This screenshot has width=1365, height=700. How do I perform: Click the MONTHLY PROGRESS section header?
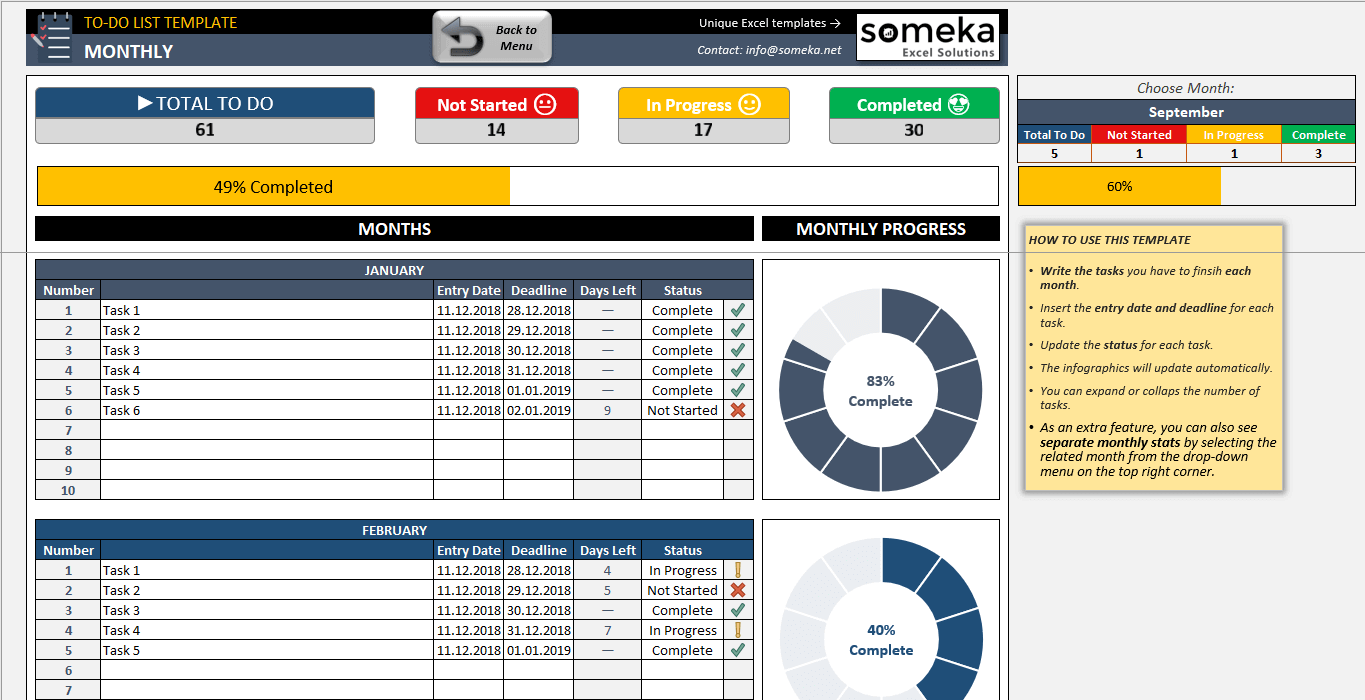(x=881, y=229)
